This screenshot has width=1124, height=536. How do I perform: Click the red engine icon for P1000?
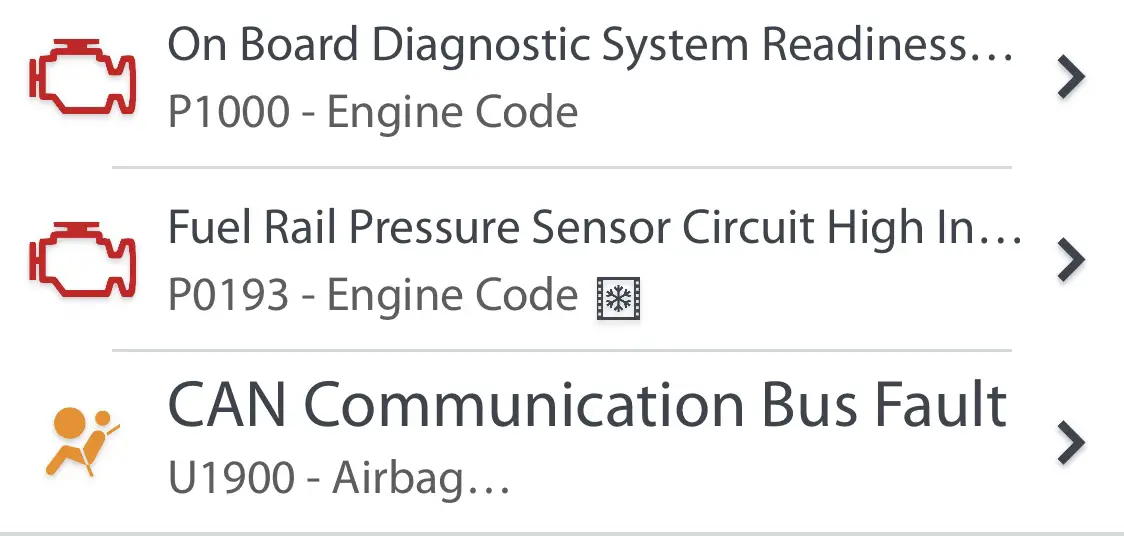pyautogui.click(x=82, y=77)
